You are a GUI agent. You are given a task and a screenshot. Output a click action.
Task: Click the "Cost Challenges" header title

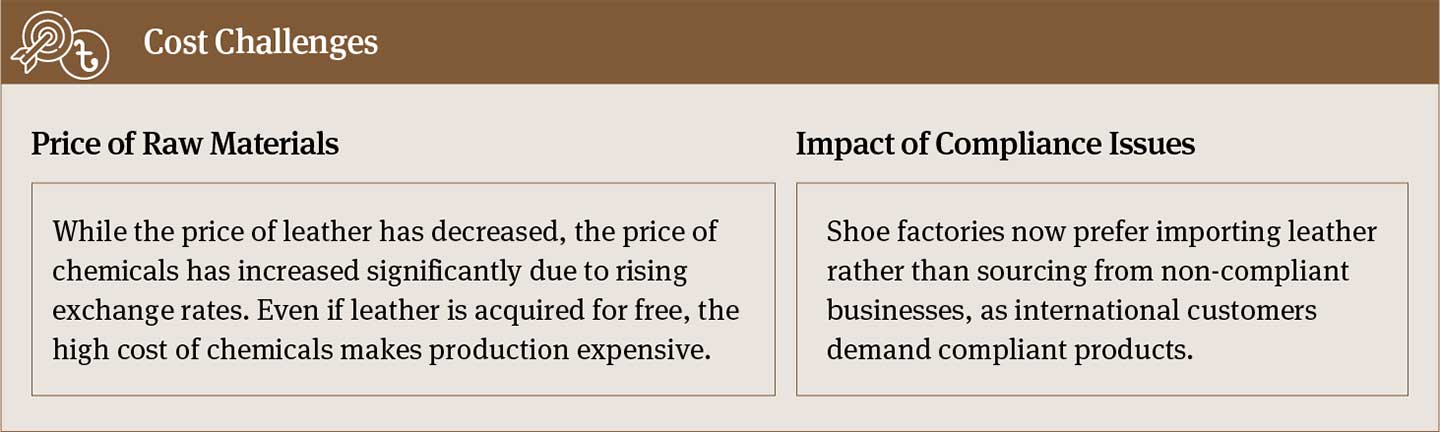[x=260, y=42]
